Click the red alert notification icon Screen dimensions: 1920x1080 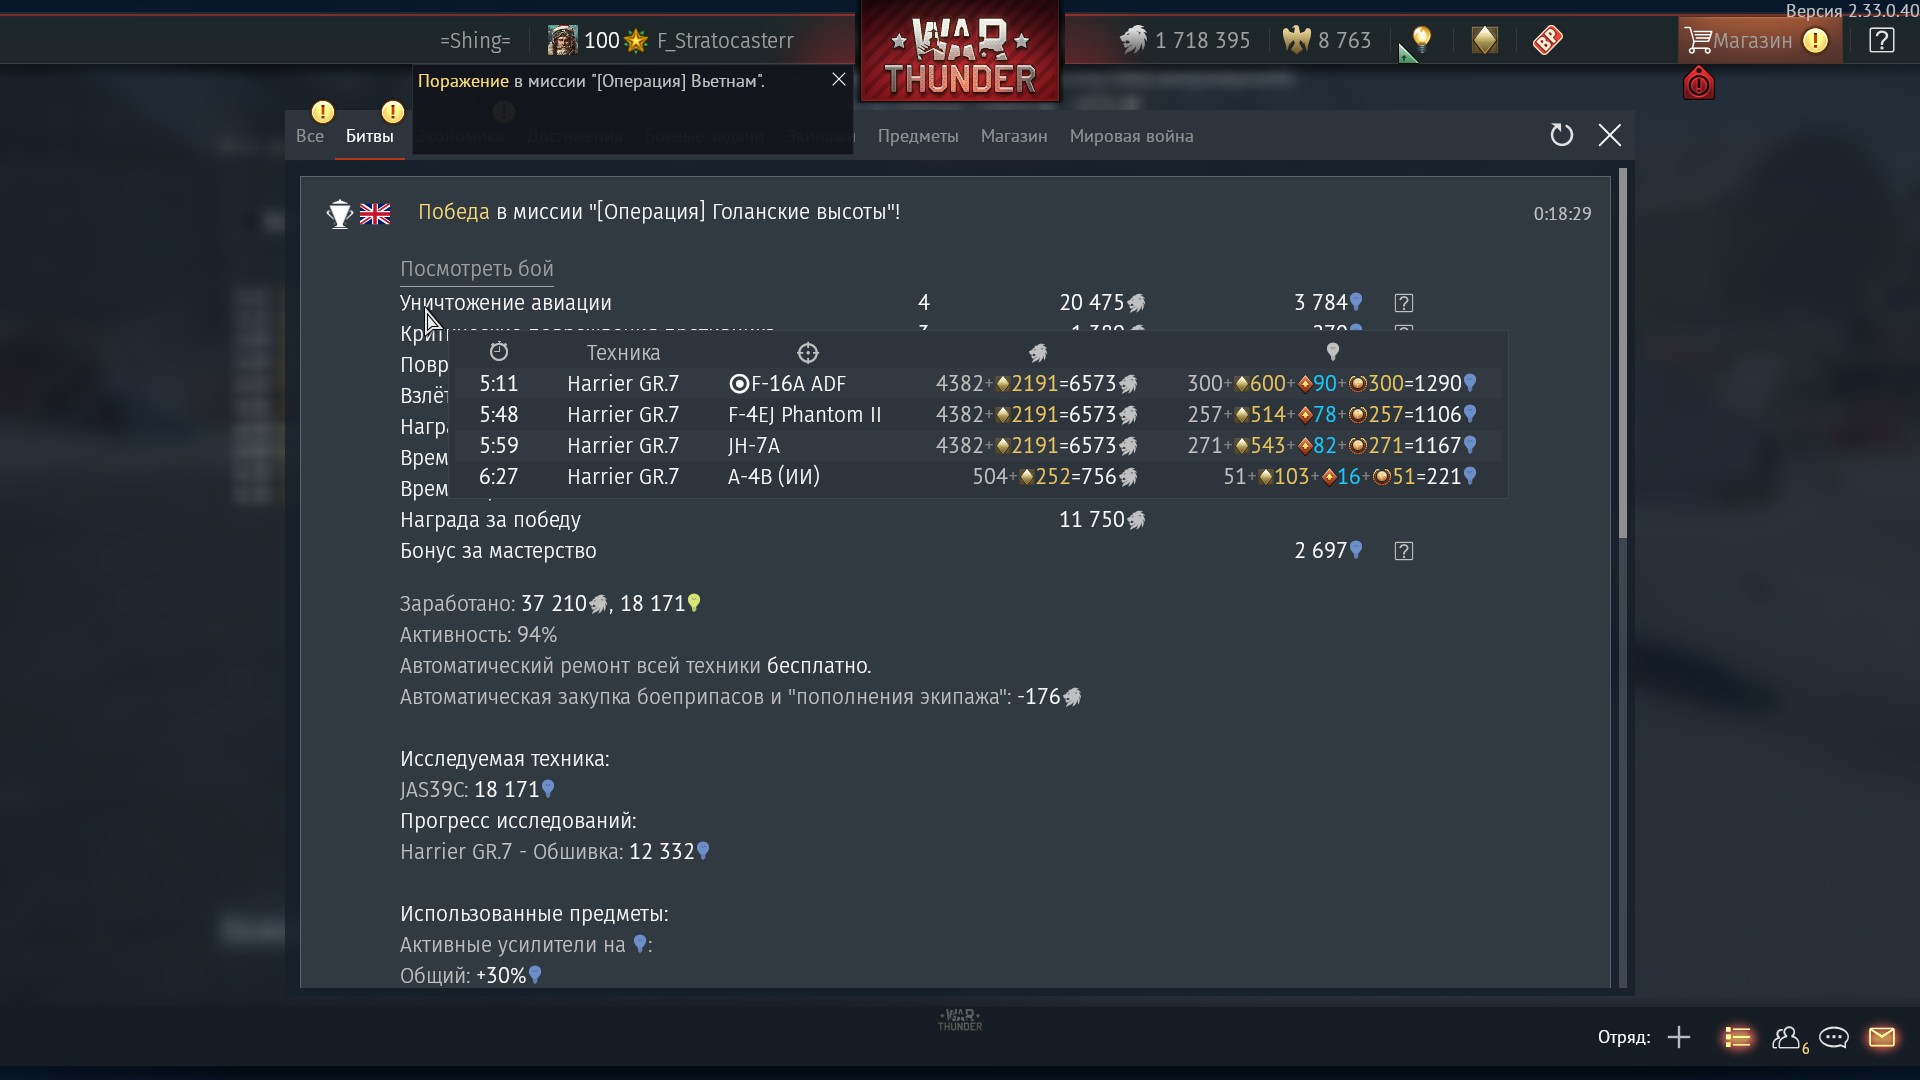1699,83
